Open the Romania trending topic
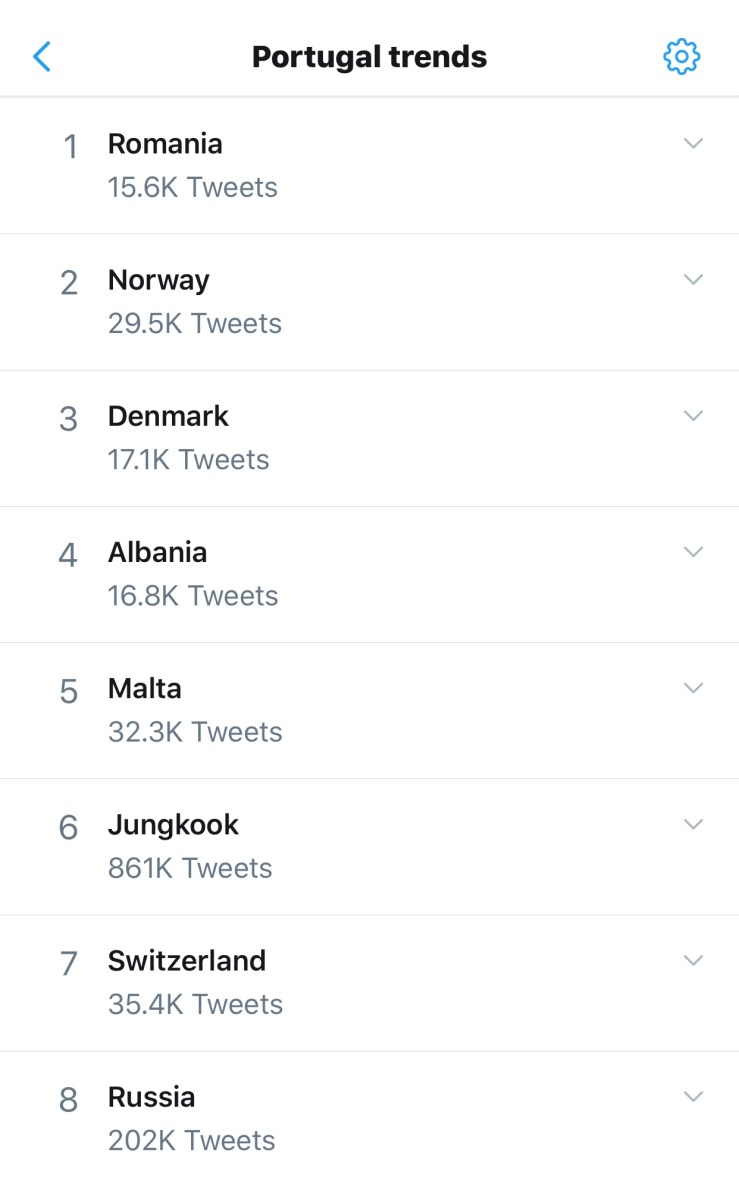Image resolution: width=739 pixels, height=1187 pixels. (165, 144)
